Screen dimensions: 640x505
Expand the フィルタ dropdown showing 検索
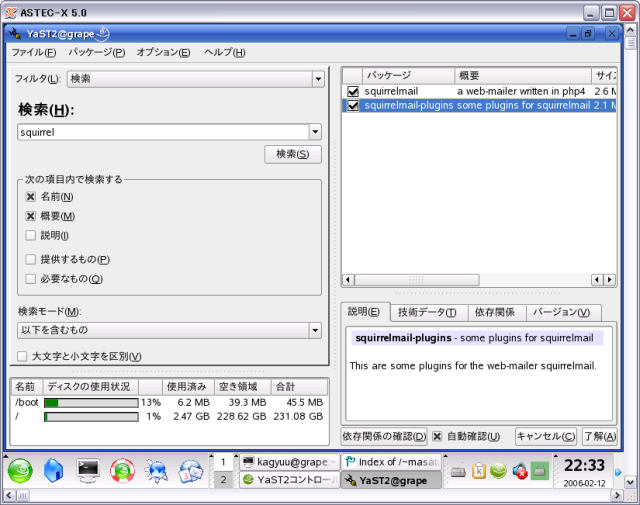pyautogui.click(x=317, y=79)
